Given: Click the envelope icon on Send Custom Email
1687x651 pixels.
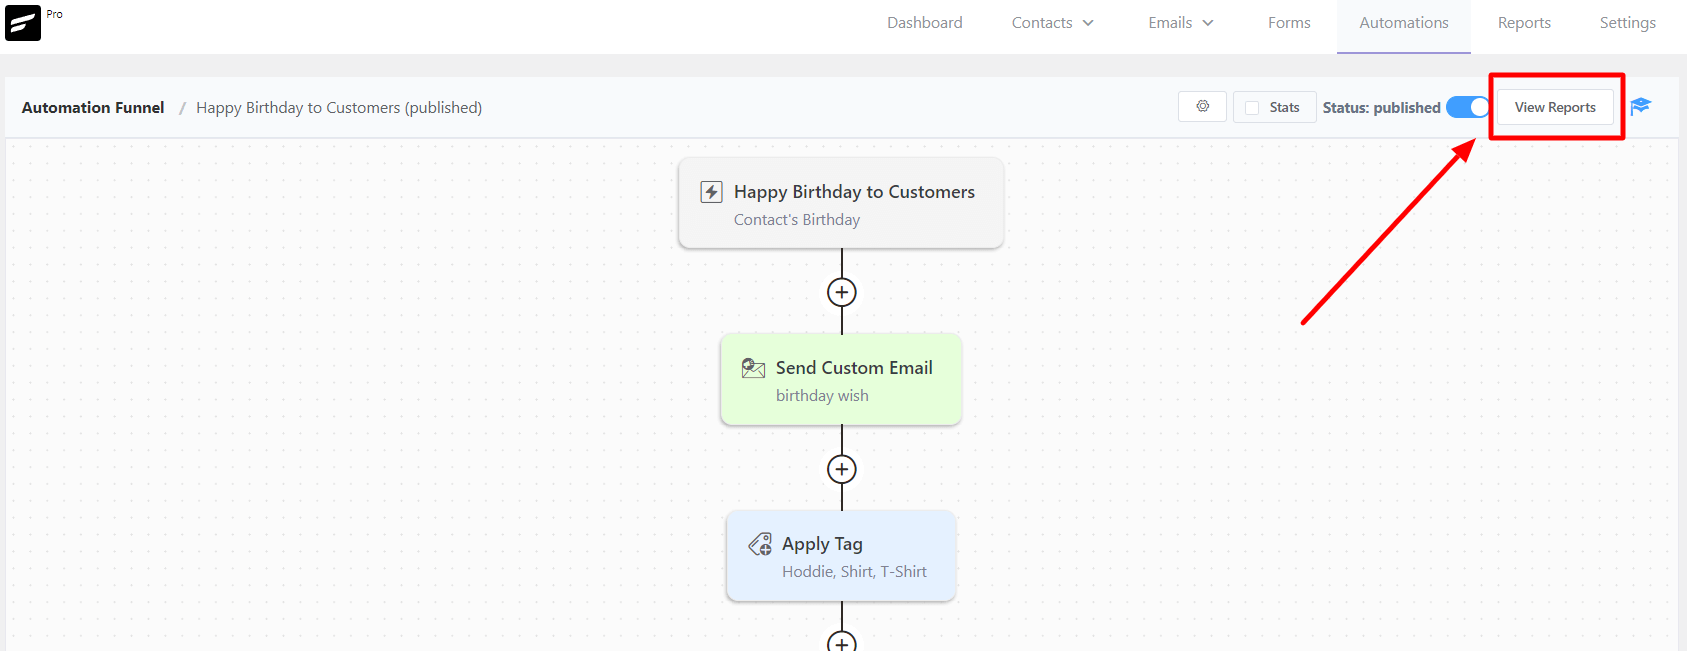Looking at the screenshot, I should [753, 368].
